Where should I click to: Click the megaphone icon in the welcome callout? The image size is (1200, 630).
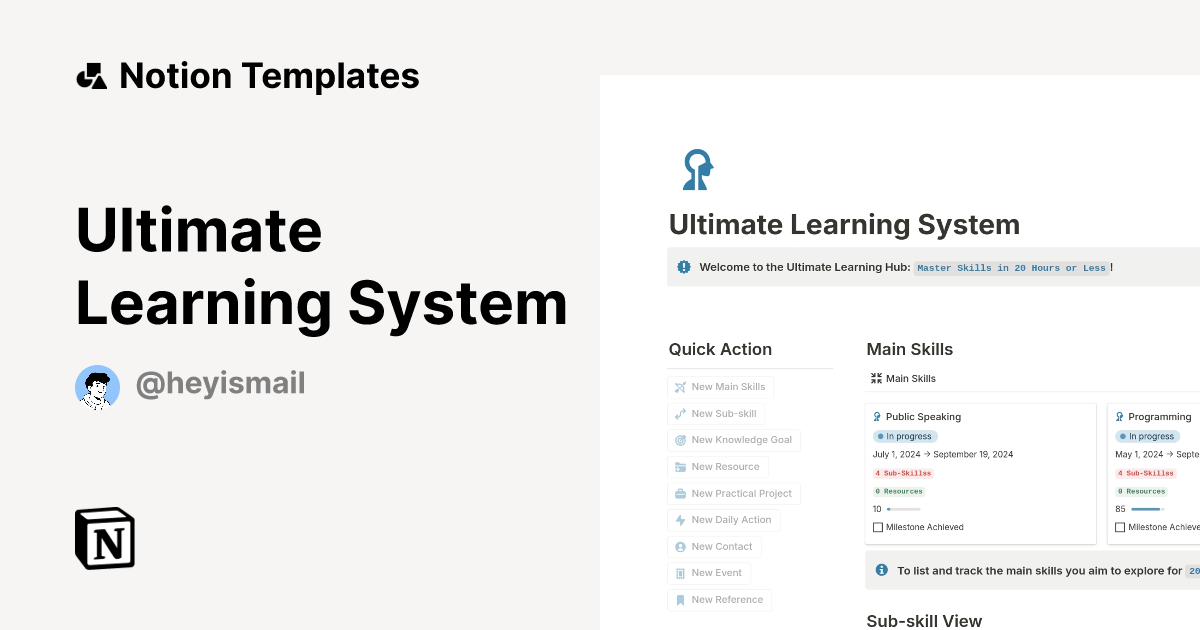point(683,266)
